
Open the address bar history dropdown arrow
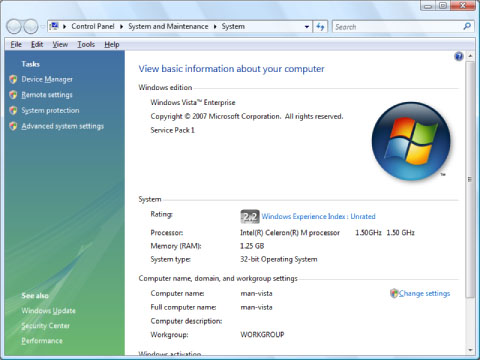307,27
